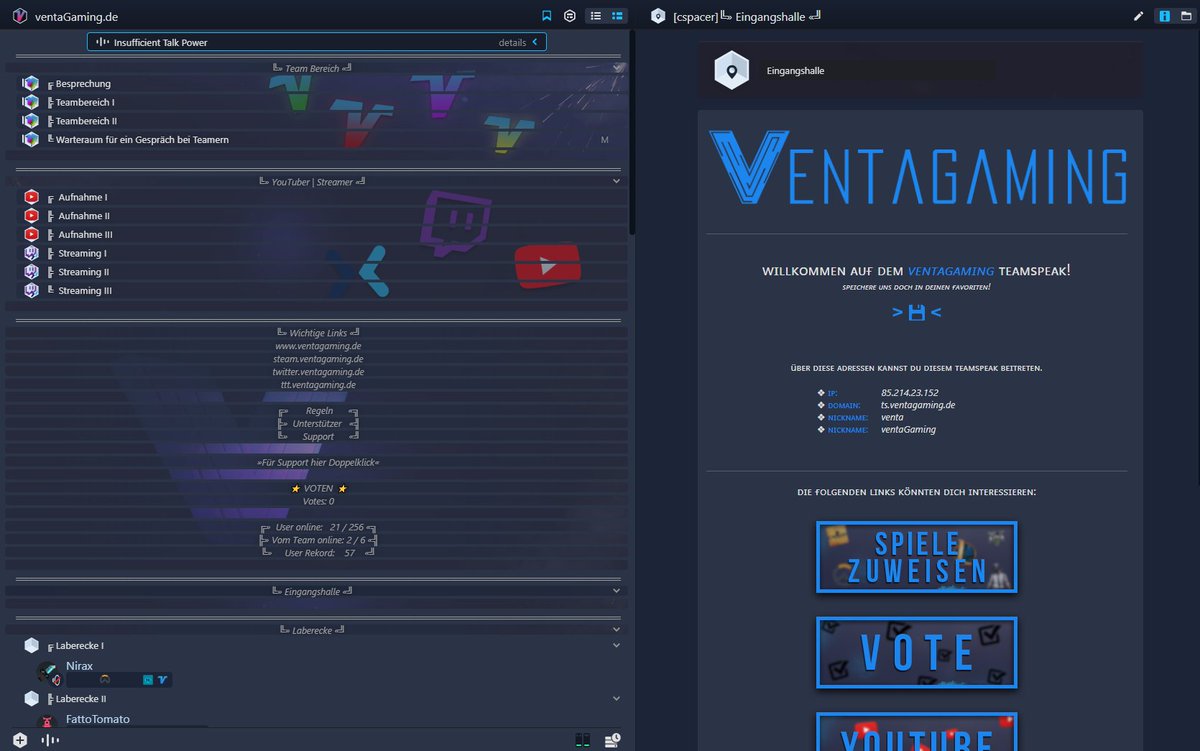This screenshot has height=751, width=1200.
Task: Select user FattoTomato in Laberecke II
Action: [97, 719]
